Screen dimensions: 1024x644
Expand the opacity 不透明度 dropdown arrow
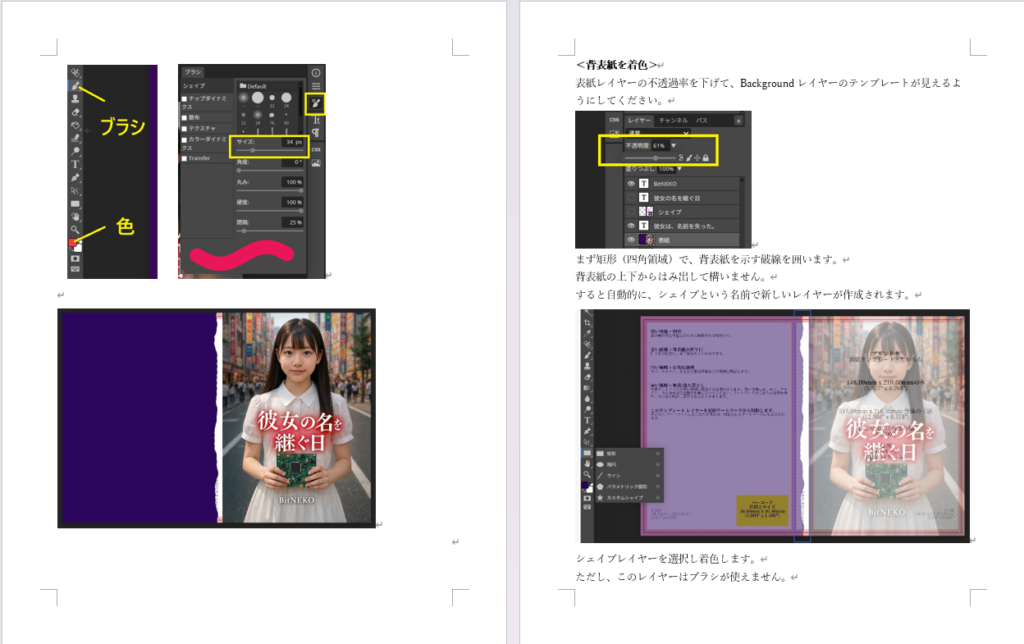pyautogui.click(x=673, y=146)
